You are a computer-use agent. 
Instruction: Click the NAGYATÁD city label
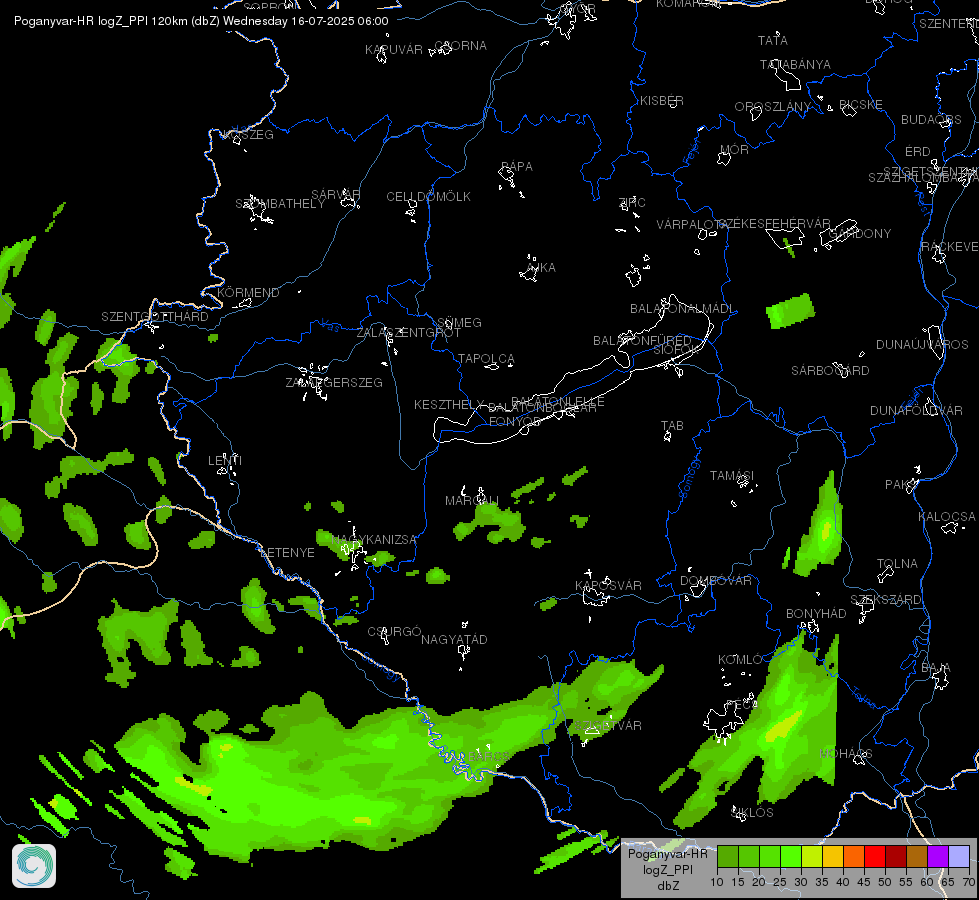pos(454,640)
